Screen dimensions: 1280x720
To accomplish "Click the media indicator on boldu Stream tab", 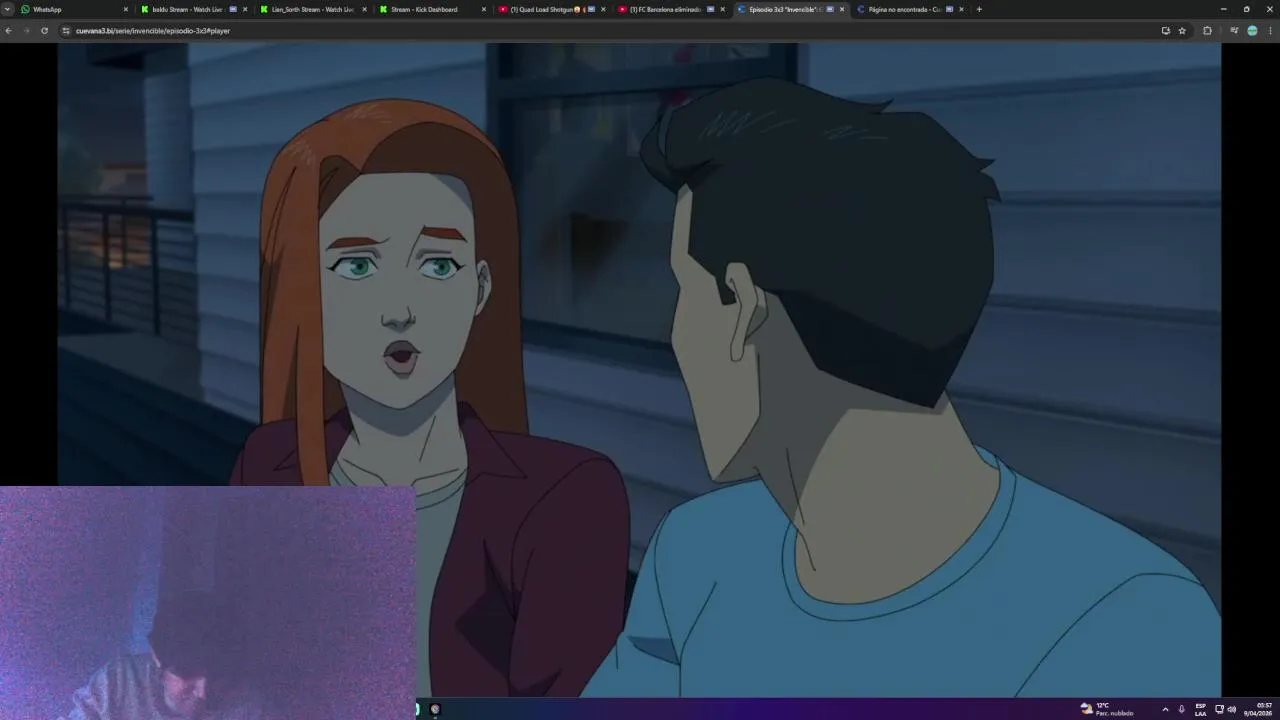I will pyautogui.click(x=233, y=9).
